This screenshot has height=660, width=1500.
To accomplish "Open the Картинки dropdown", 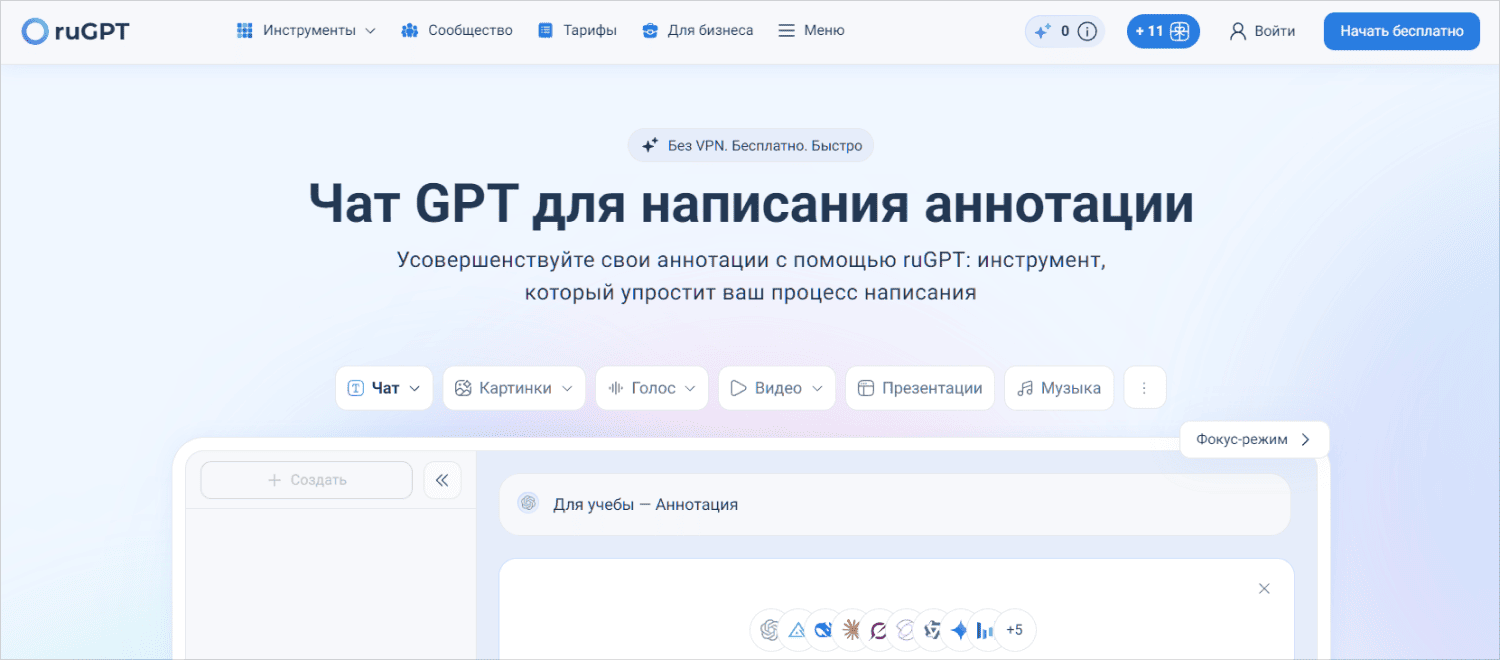I will point(514,388).
